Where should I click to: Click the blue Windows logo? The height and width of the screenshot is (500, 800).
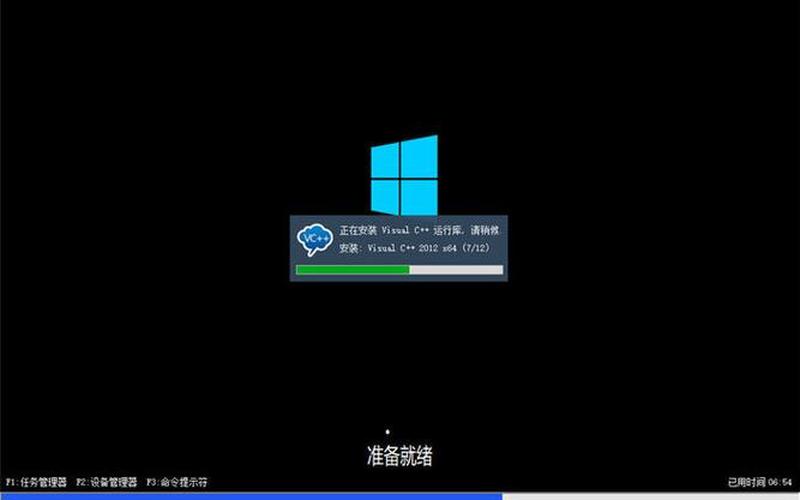404,175
